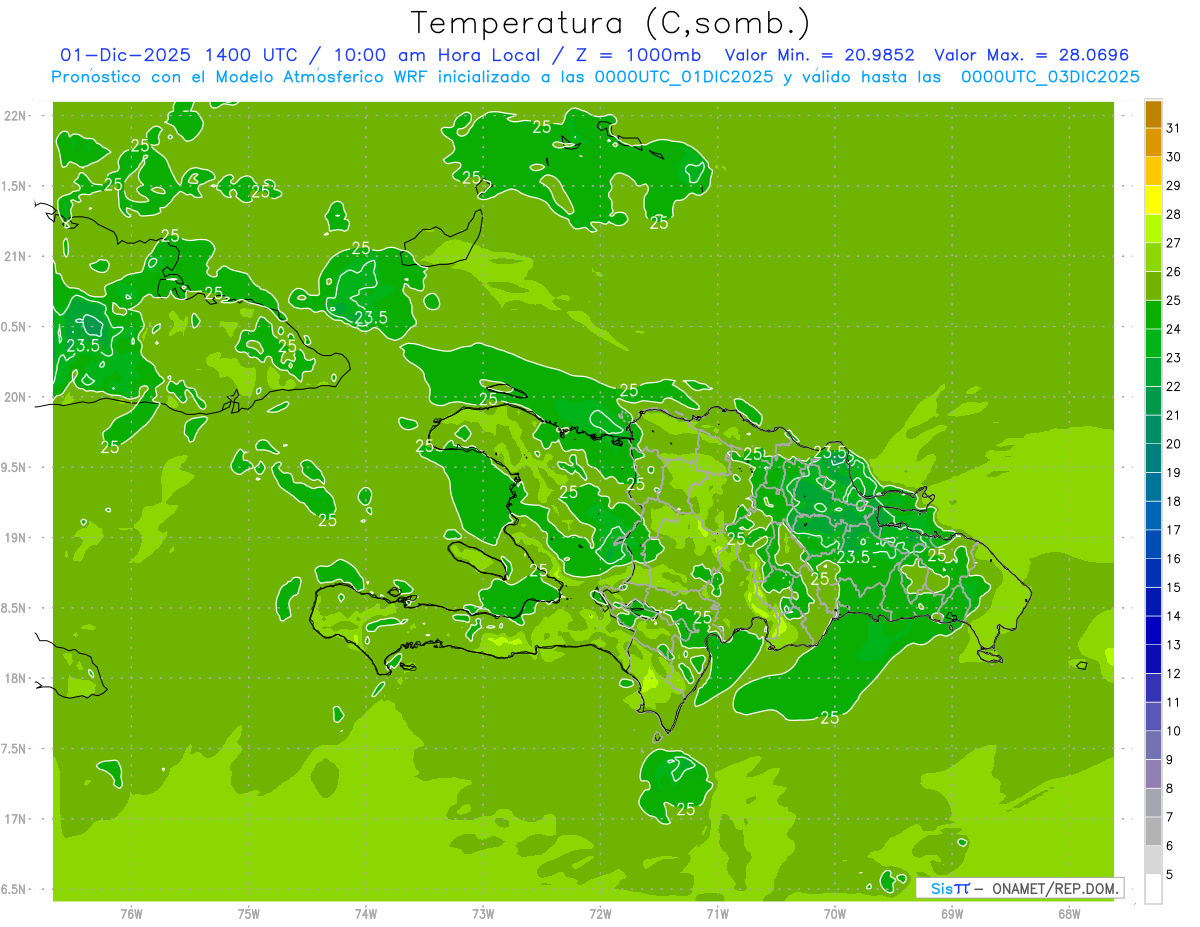This screenshot has width=1200, height=927.
Task: Click the '6' legend number
Action: pyautogui.click(x=1170, y=846)
